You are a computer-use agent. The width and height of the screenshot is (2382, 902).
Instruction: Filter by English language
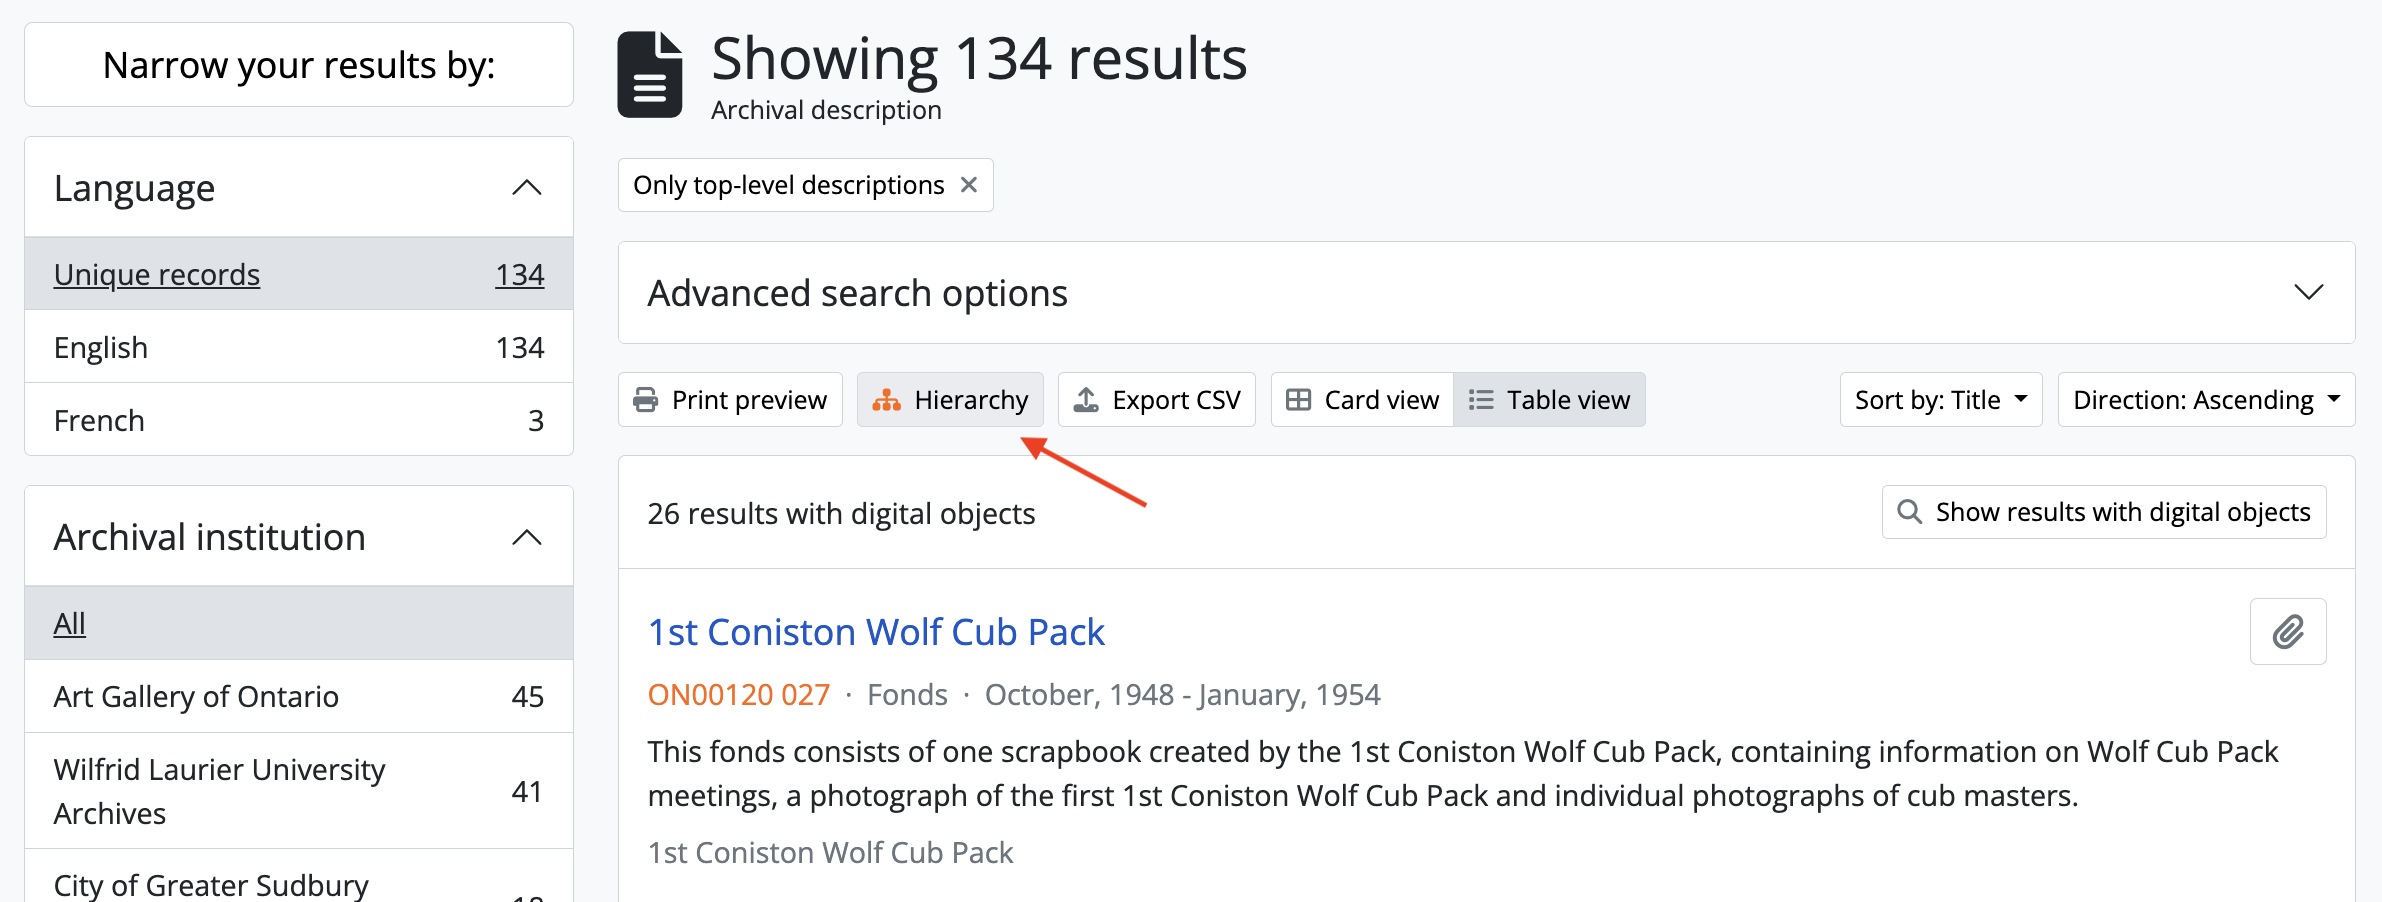tap(101, 347)
